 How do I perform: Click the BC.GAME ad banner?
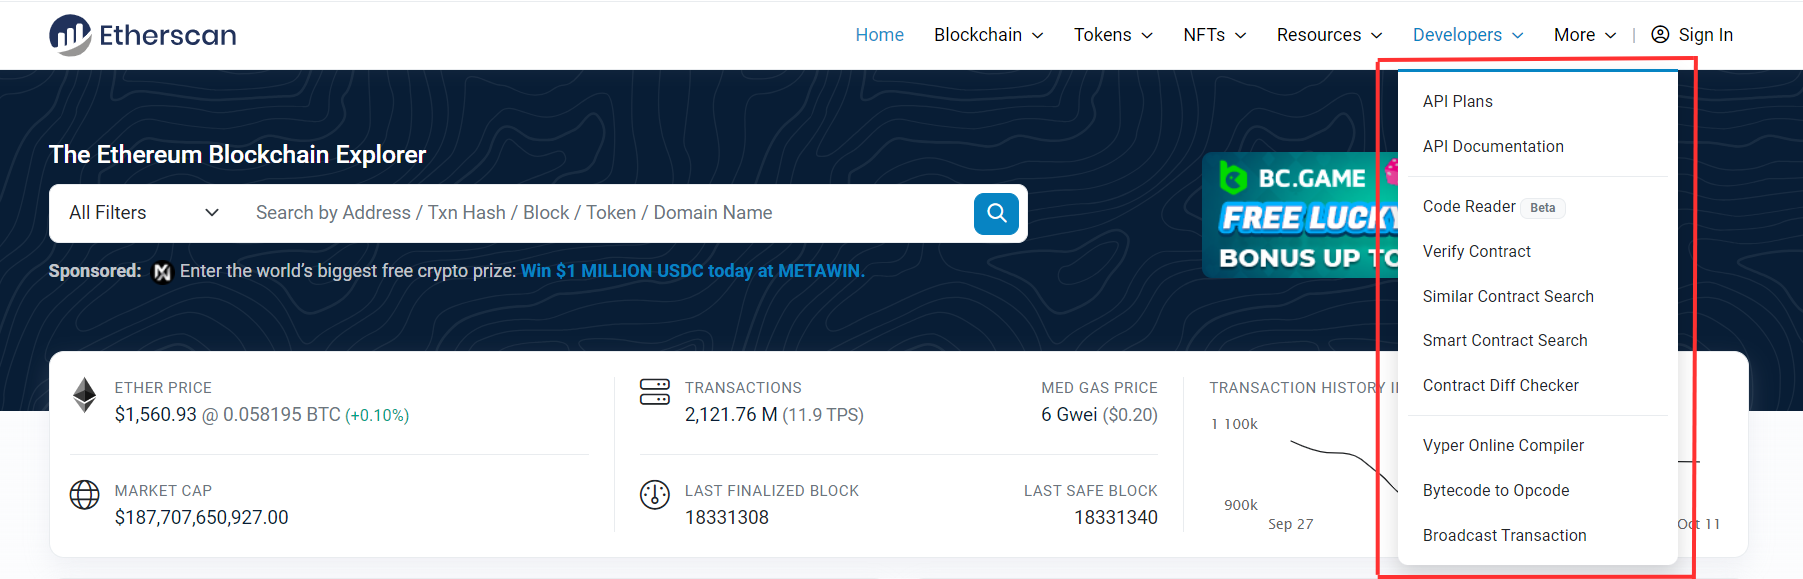tap(1299, 215)
